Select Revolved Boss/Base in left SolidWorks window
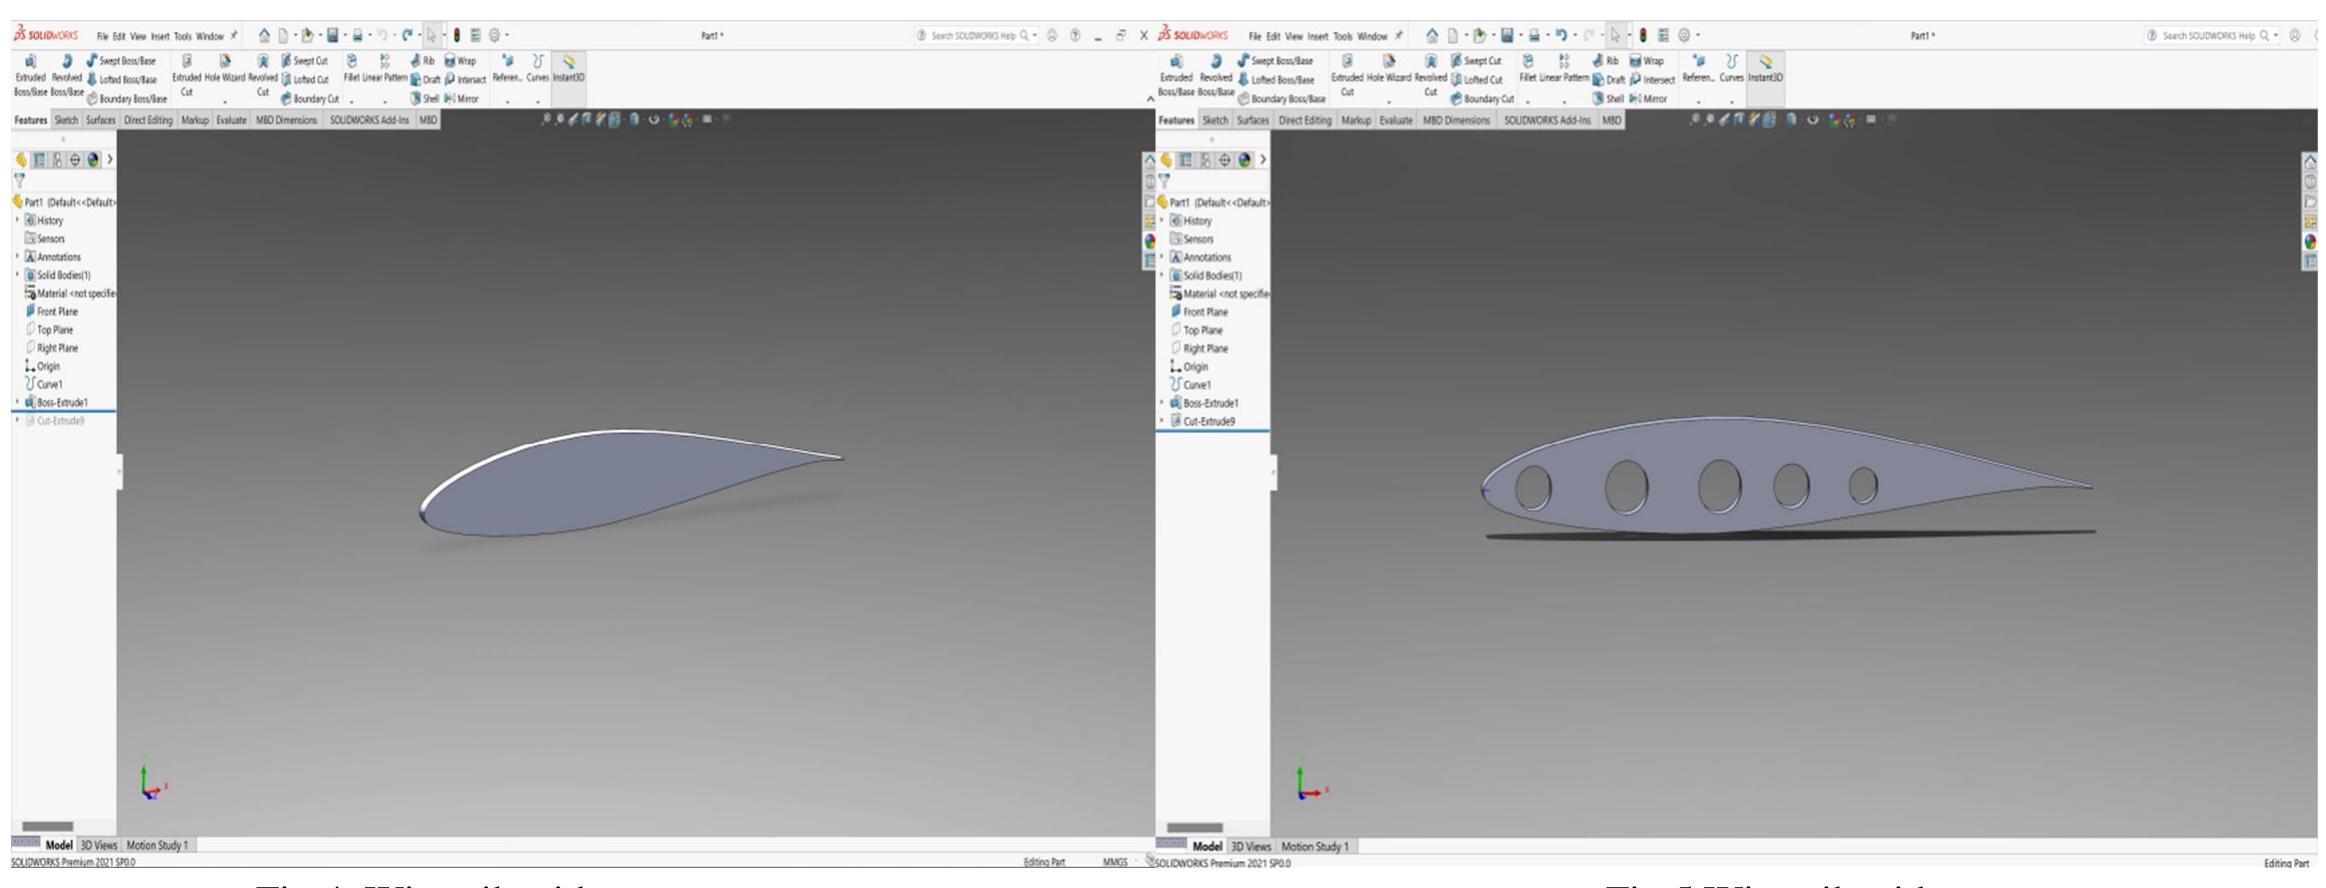The width and height of the screenshot is (2326, 888). (67, 76)
